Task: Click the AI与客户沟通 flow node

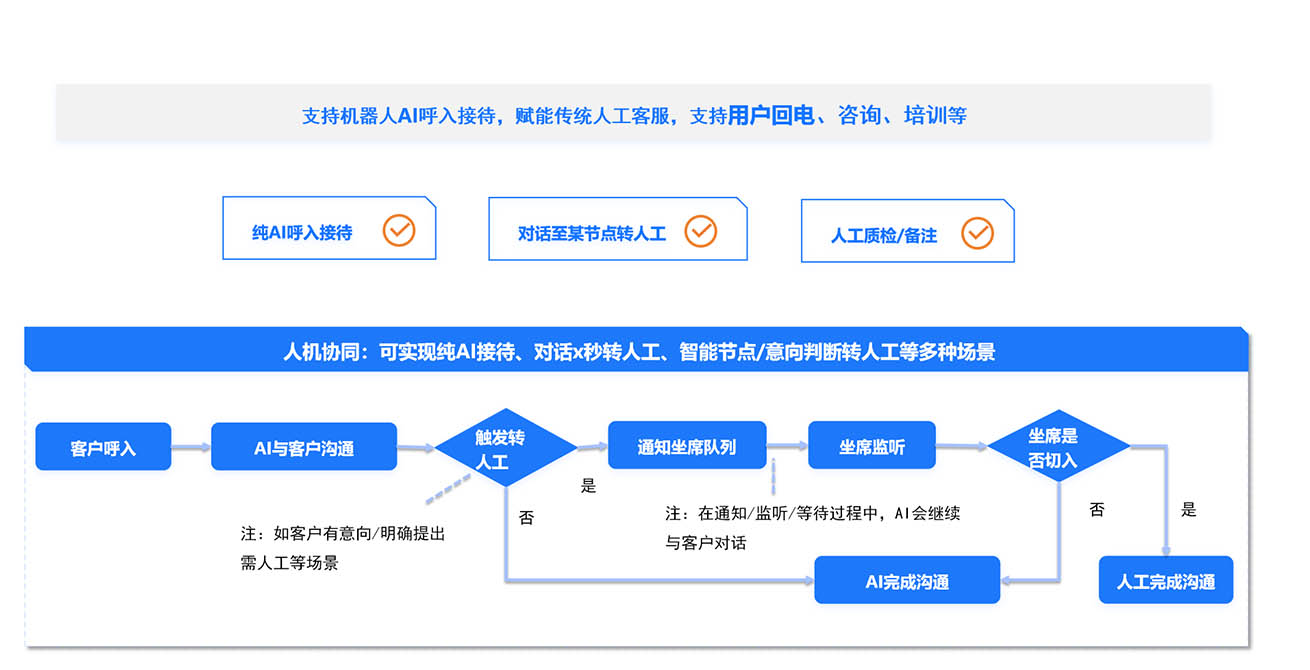Action: point(304,447)
